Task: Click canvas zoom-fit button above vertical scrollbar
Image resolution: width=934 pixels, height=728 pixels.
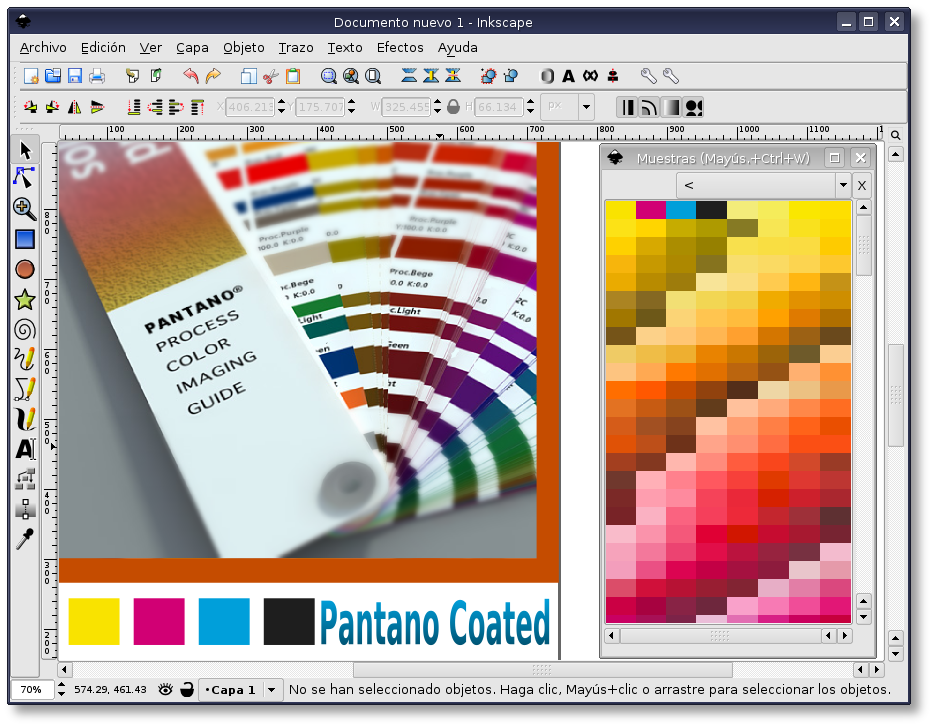Action: click(x=895, y=135)
